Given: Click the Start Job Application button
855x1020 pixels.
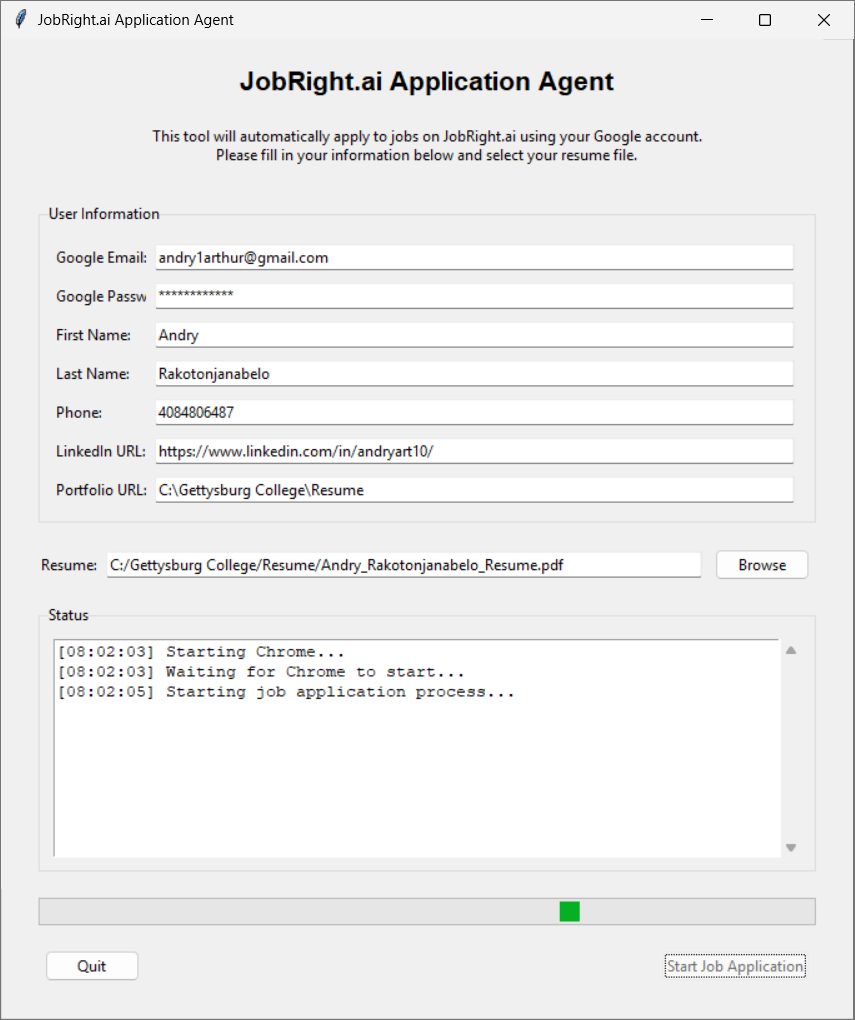Looking at the screenshot, I should coord(735,966).
